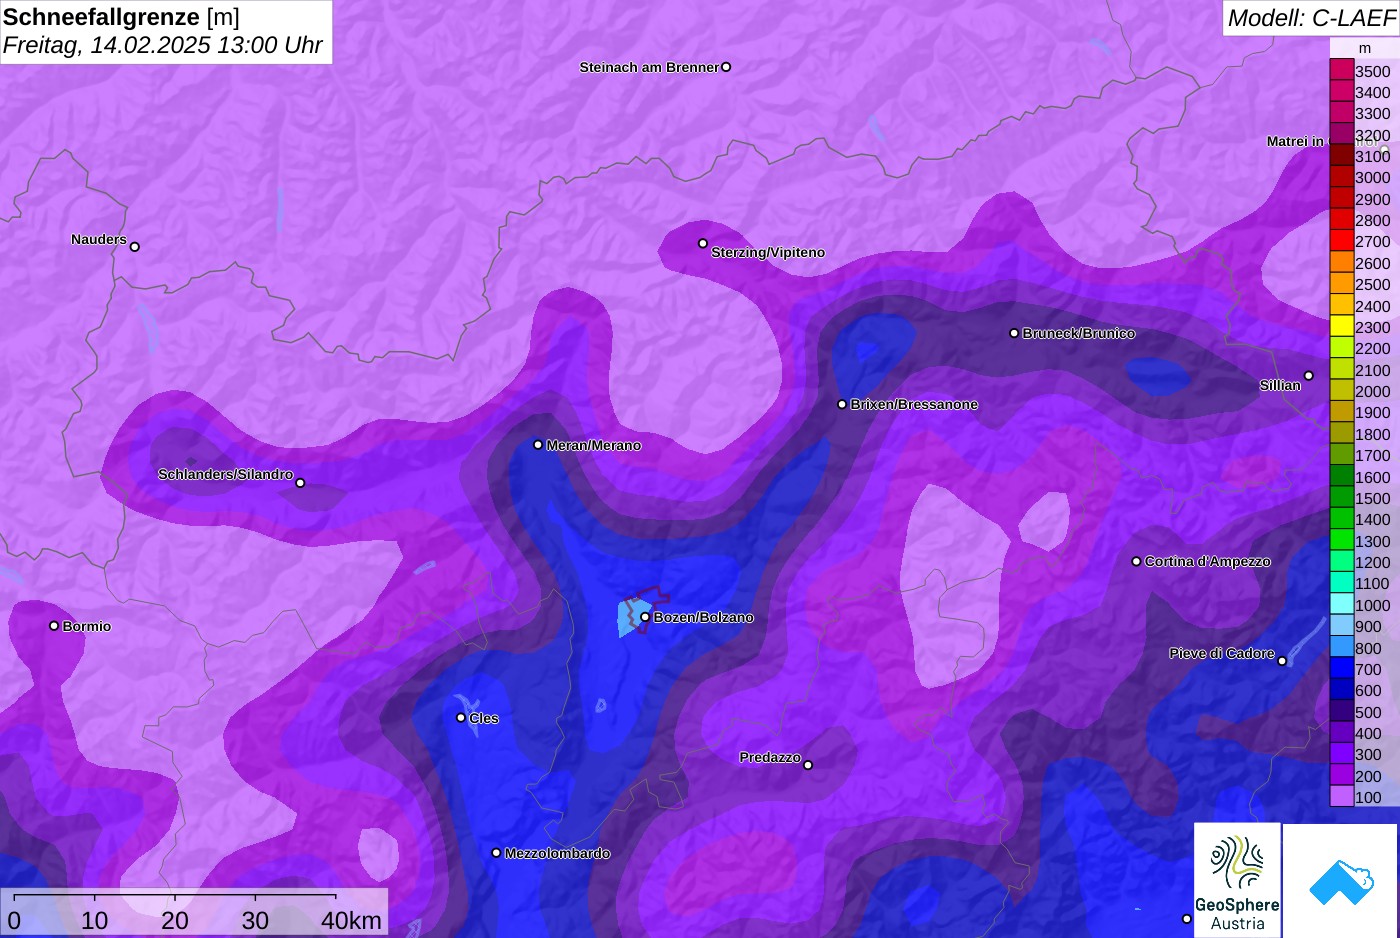Click the '30' scale bar label
The width and height of the screenshot is (1400, 938).
[255, 920]
